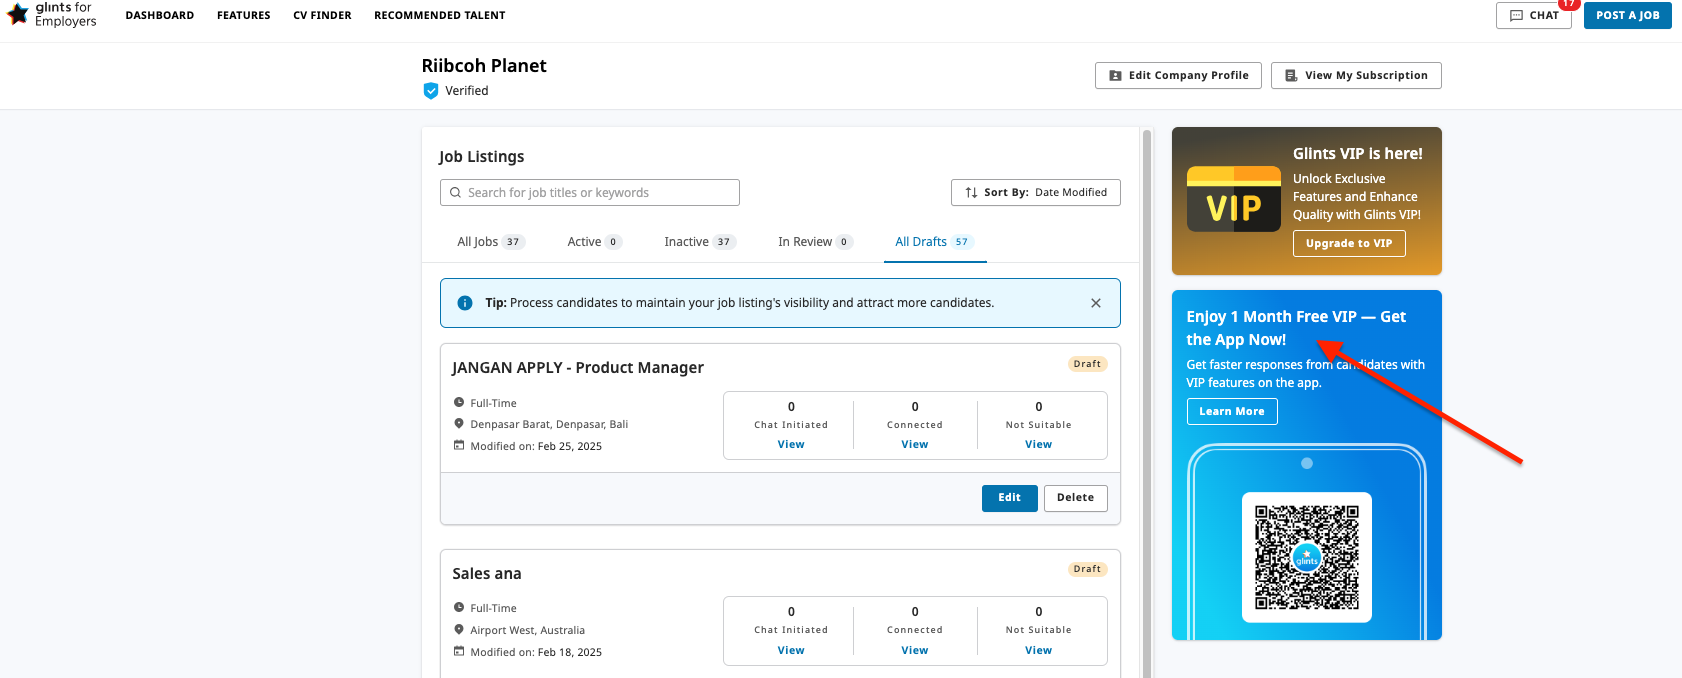The width and height of the screenshot is (1682, 678).
Task: Switch to the Inactive tab
Action: 699,242
